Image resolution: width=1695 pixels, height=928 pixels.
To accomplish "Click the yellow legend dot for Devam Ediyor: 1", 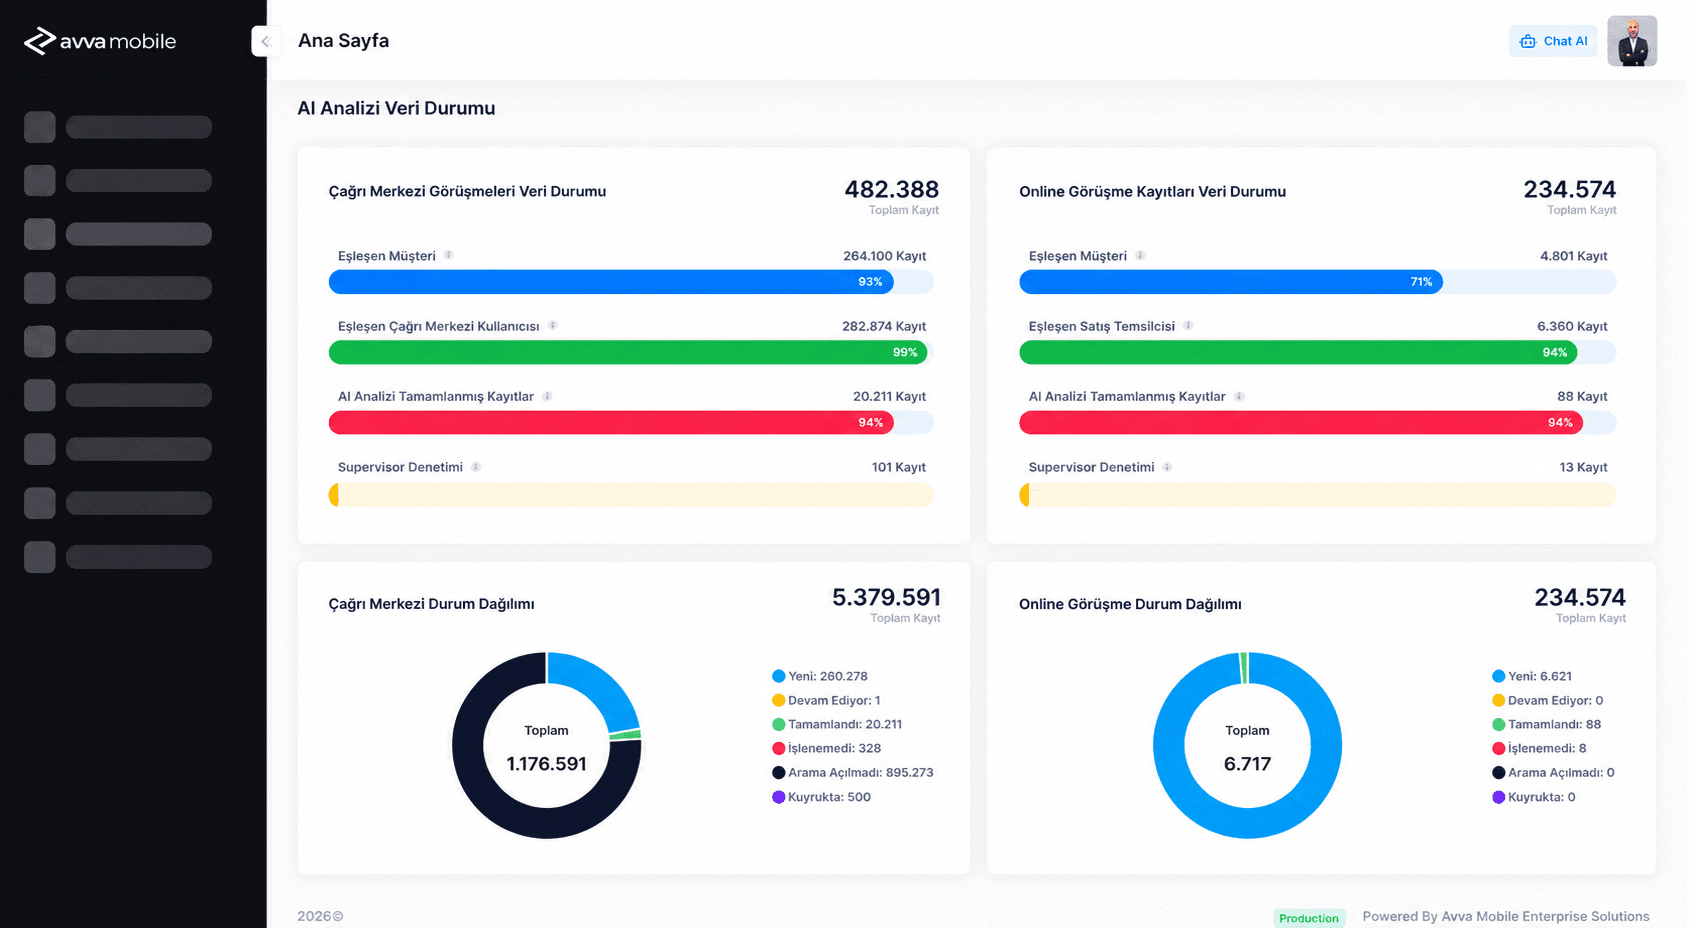I will tap(779, 700).
